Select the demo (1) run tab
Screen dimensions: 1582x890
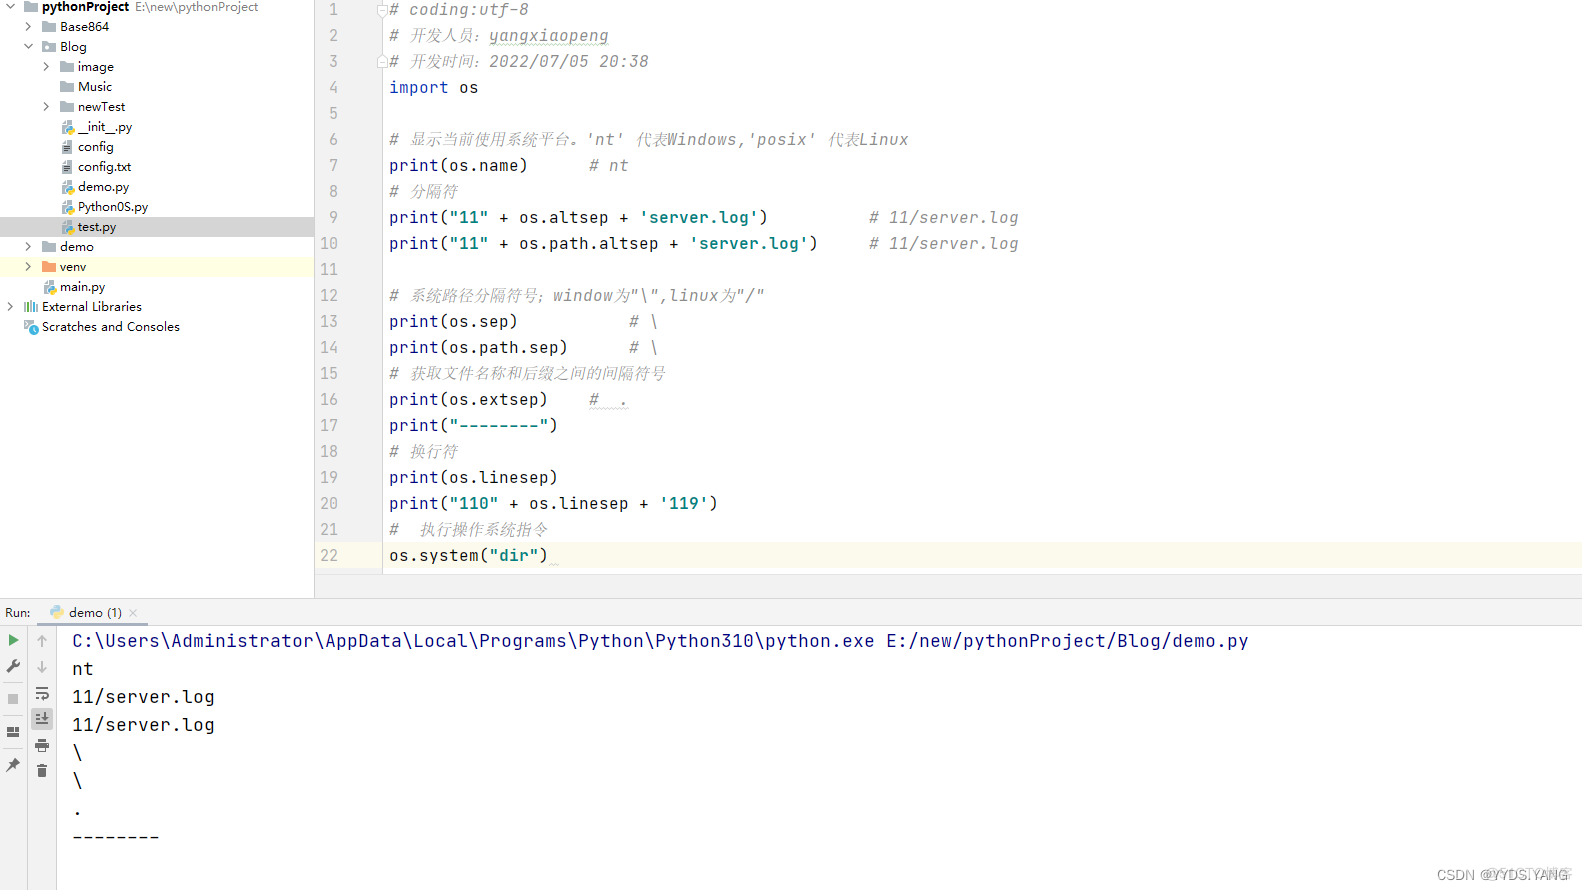[95, 613]
